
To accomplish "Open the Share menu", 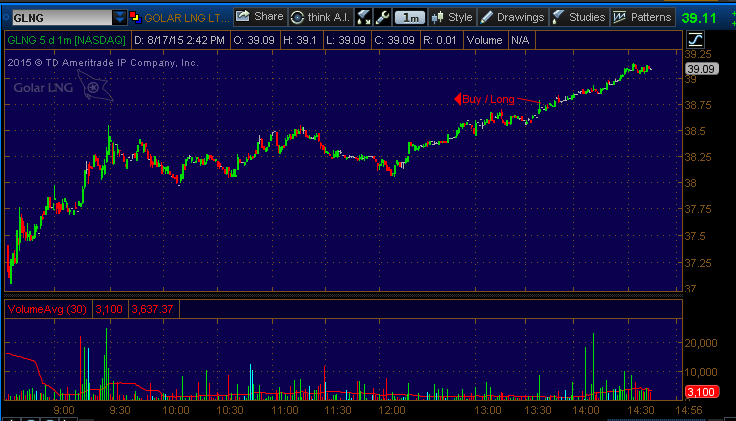I will [x=260, y=17].
